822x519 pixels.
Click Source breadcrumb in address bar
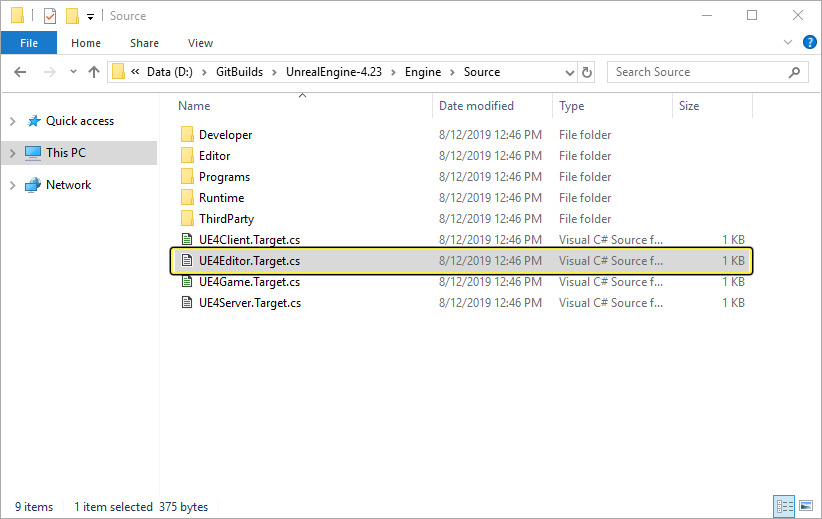pyautogui.click(x=482, y=72)
